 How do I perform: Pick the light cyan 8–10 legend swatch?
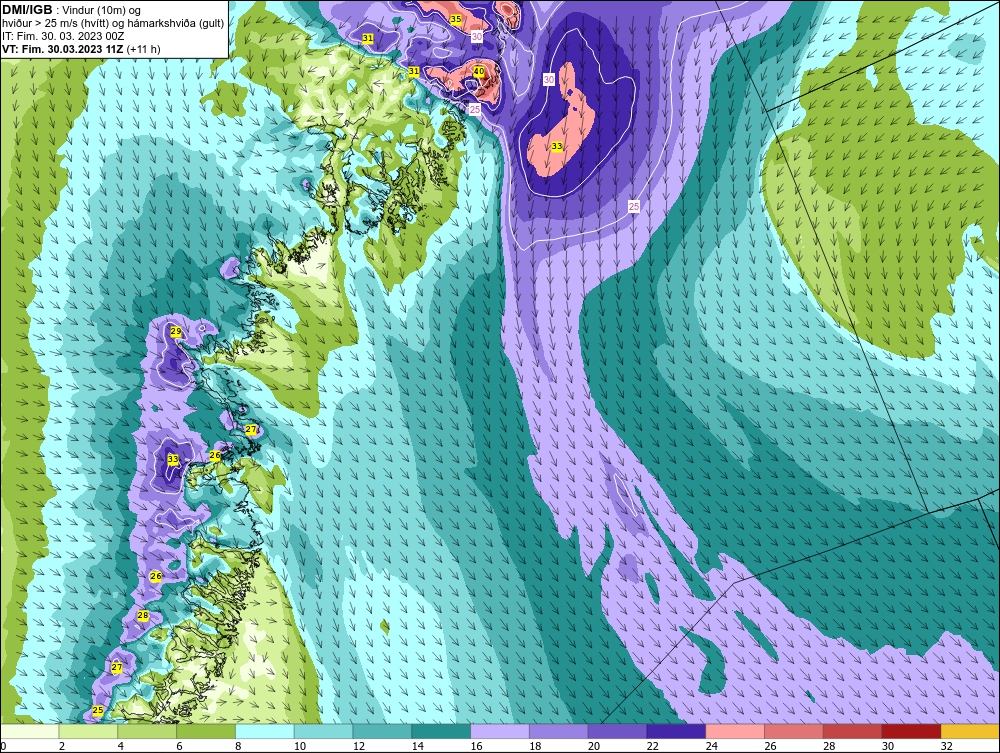(265, 731)
